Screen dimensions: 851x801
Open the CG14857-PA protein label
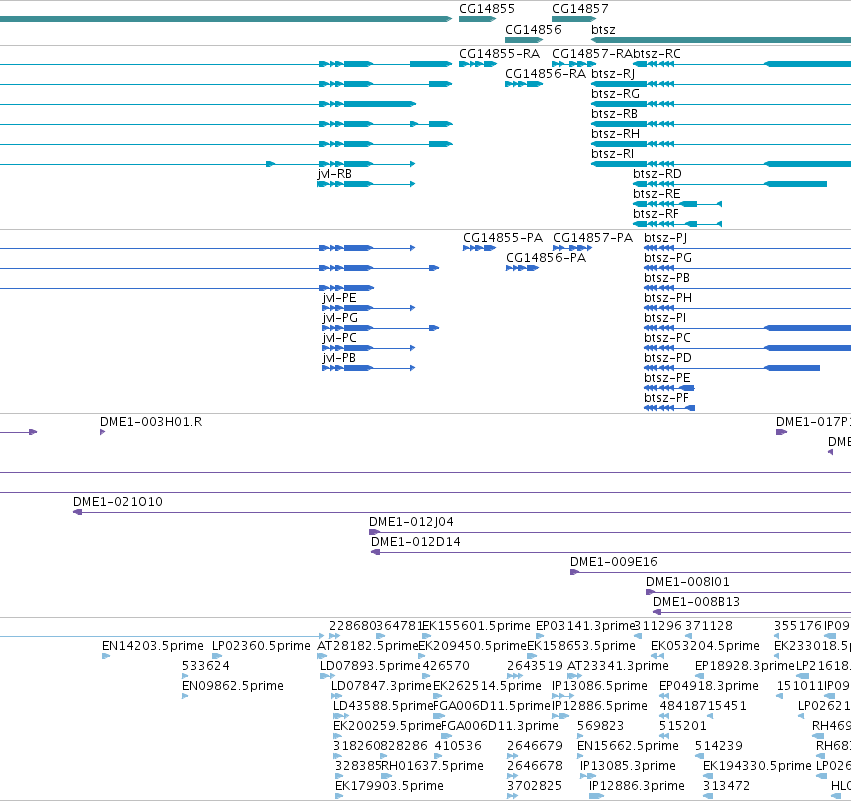tap(593, 238)
